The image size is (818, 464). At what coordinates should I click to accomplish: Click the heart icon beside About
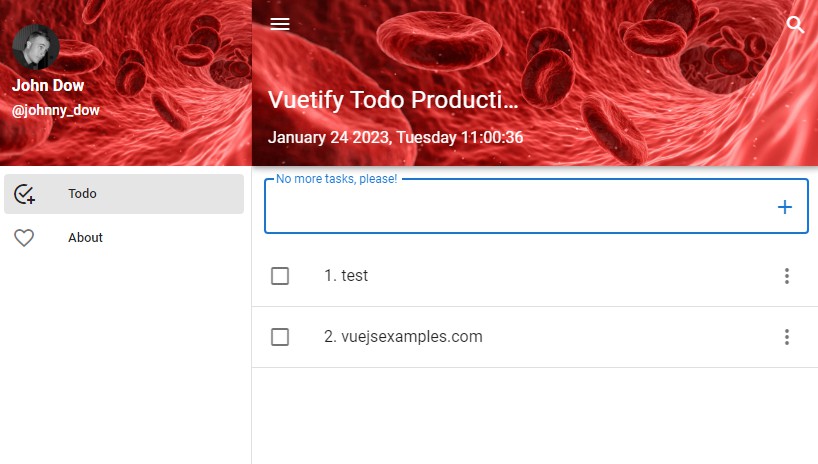point(24,238)
